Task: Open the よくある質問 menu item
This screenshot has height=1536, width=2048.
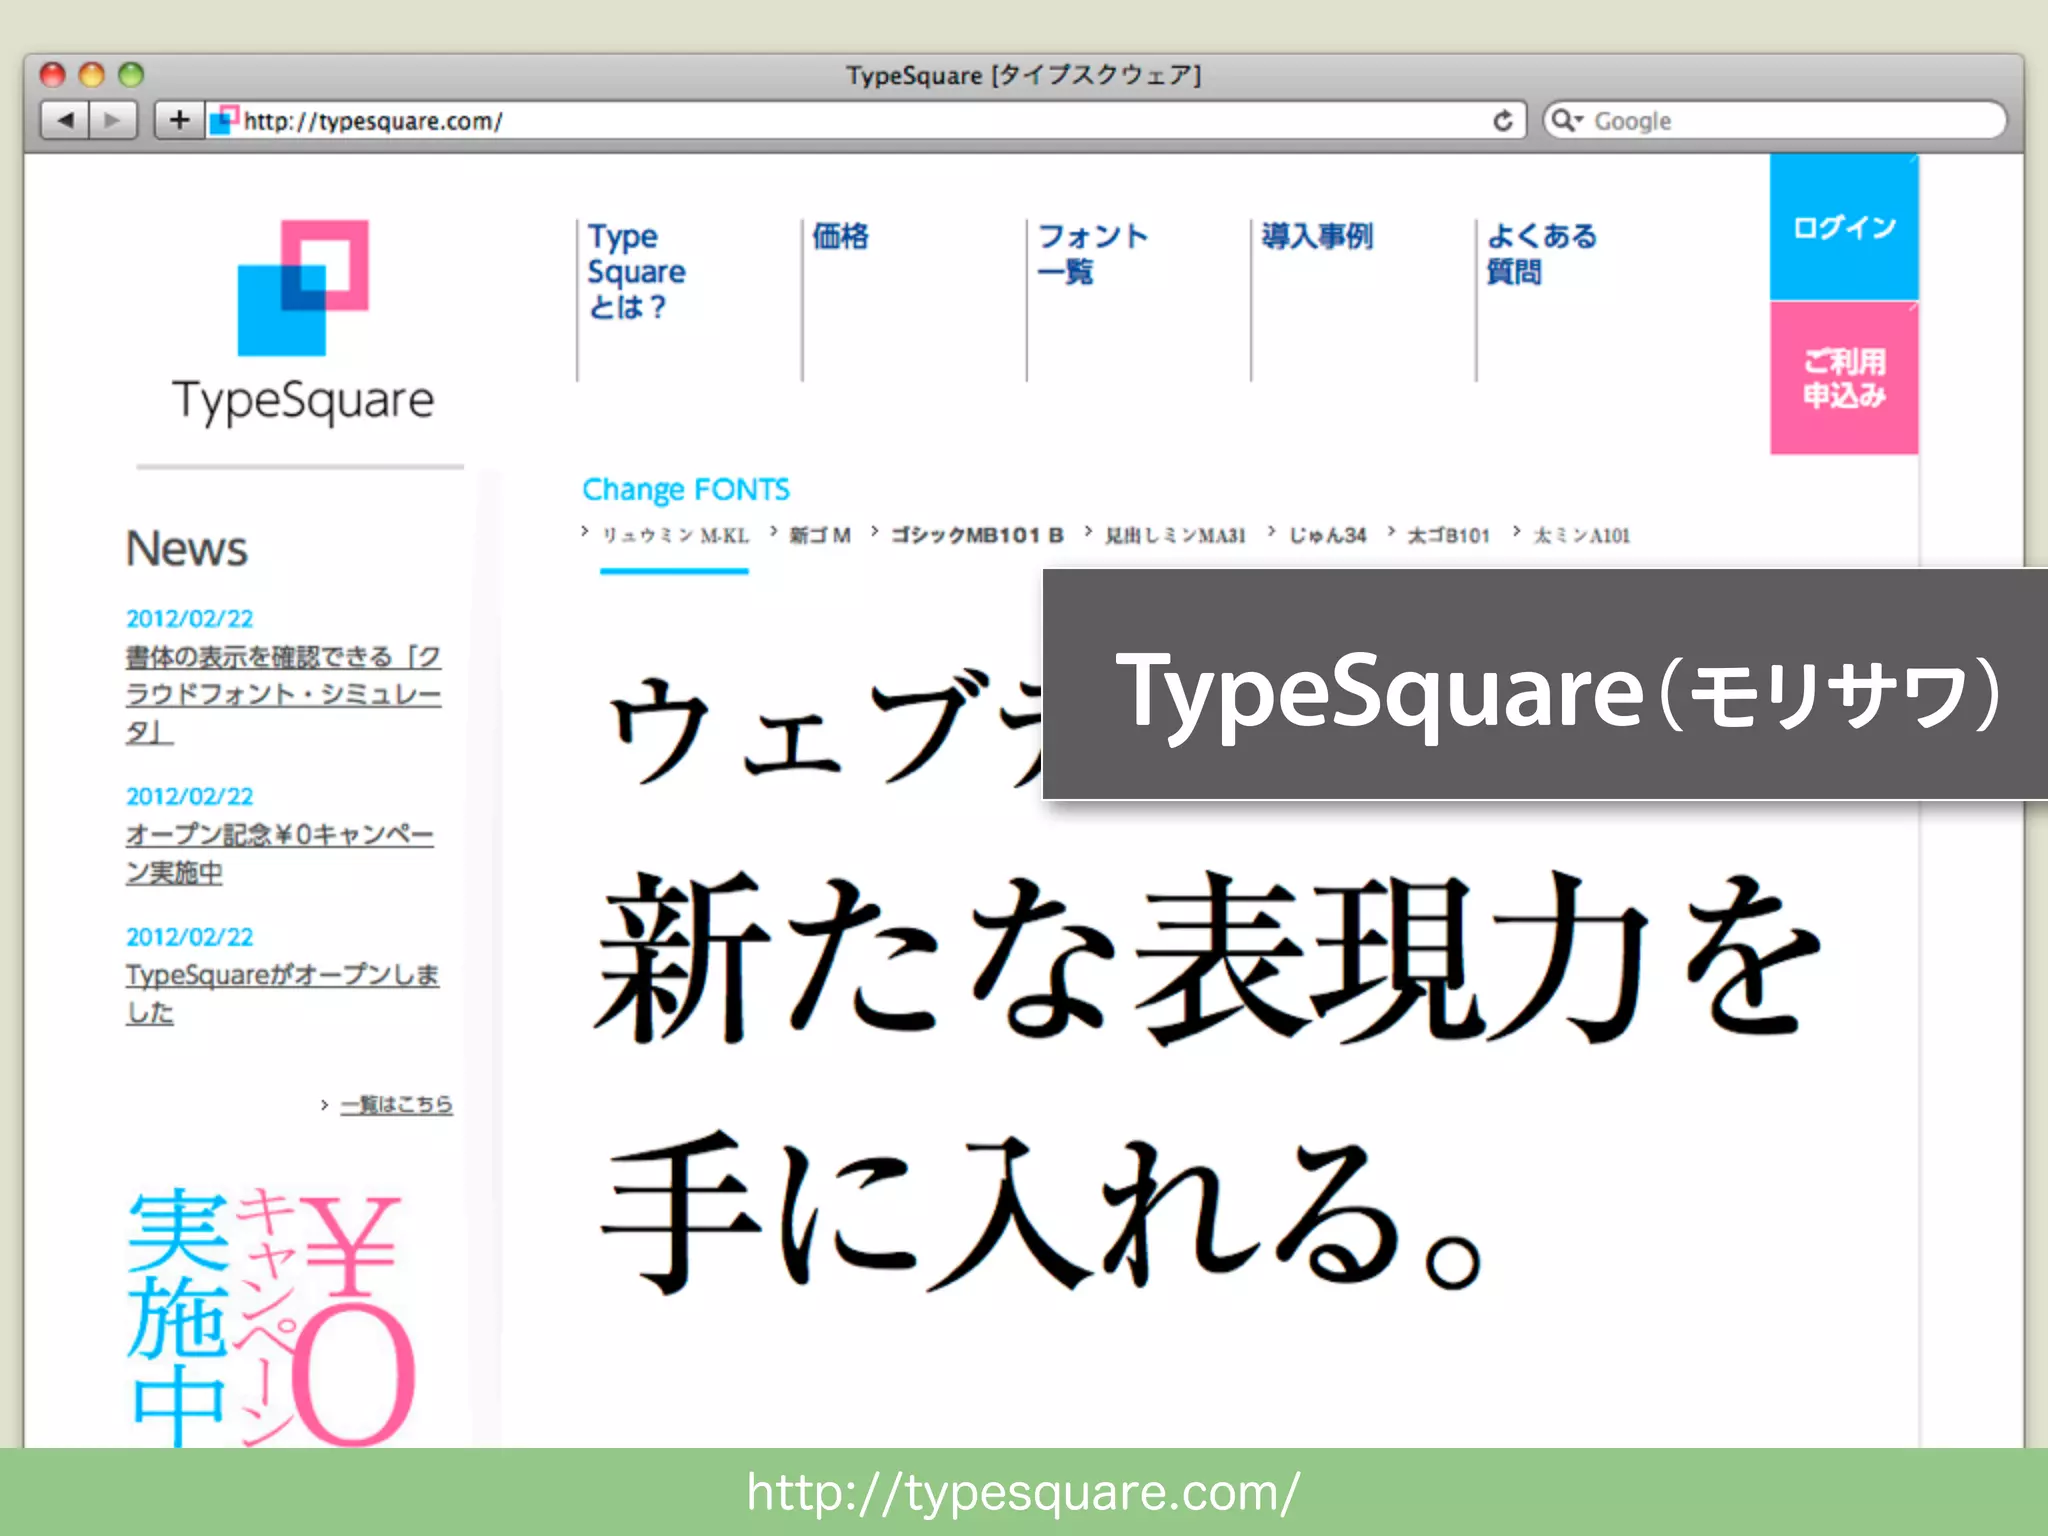Action: [1542, 253]
